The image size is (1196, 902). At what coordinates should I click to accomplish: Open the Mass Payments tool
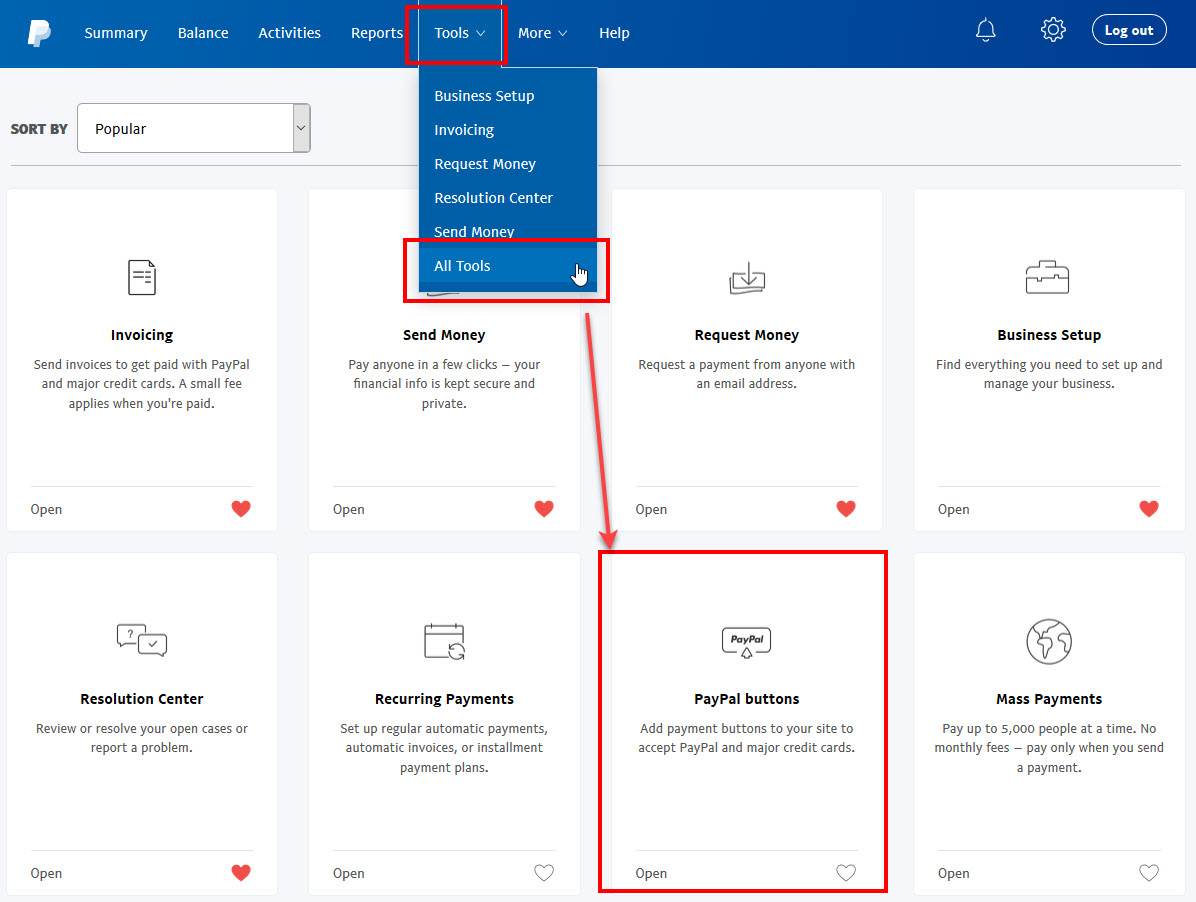coord(953,873)
